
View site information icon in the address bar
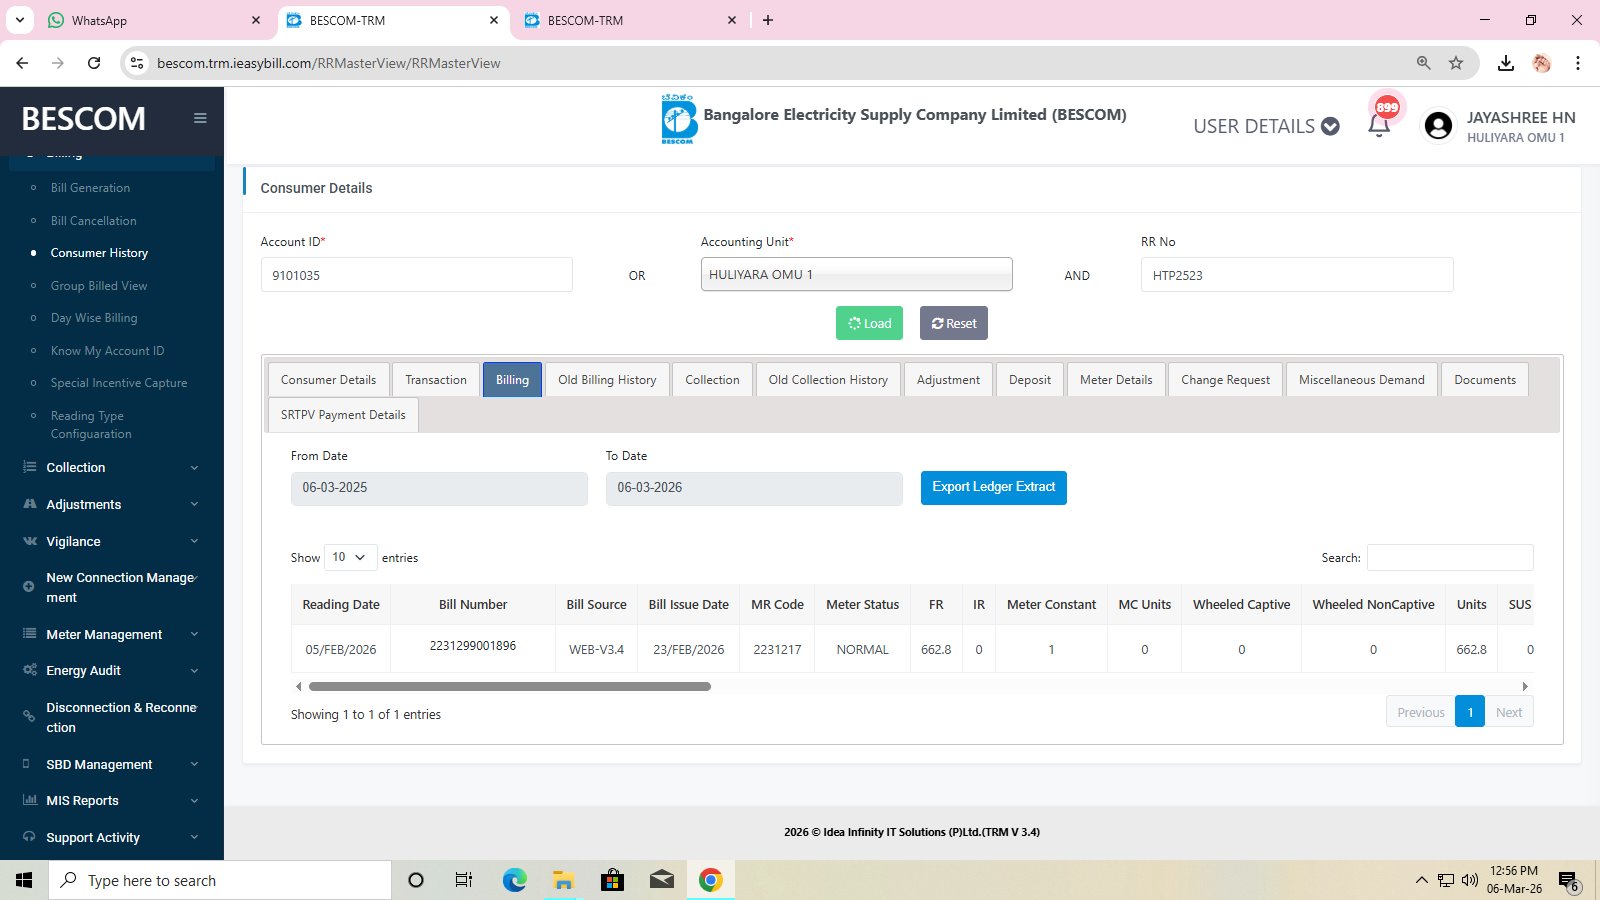pyautogui.click(x=138, y=63)
